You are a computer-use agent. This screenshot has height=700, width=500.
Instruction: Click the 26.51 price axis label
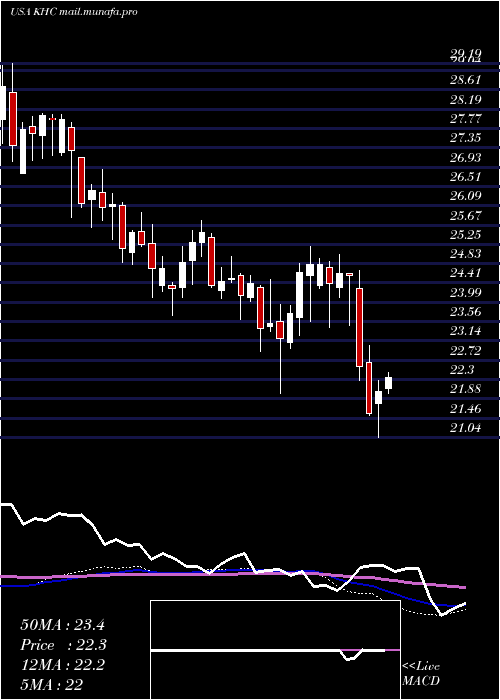tap(466, 177)
